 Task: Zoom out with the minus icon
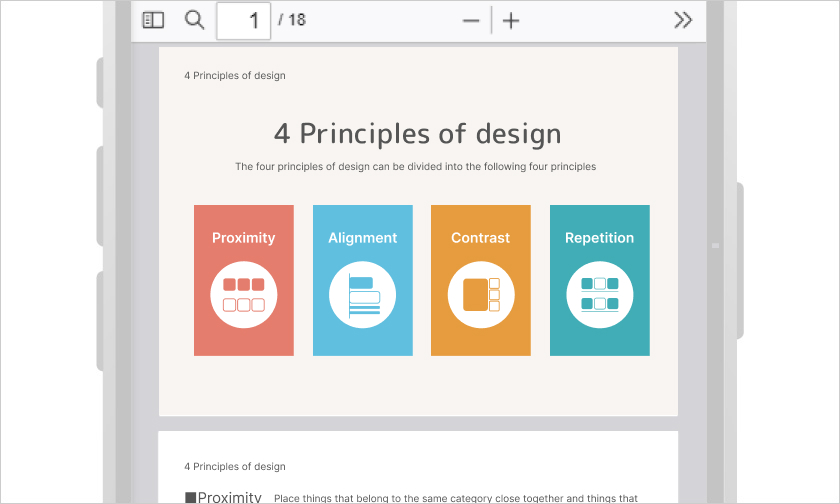[x=471, y=21]
